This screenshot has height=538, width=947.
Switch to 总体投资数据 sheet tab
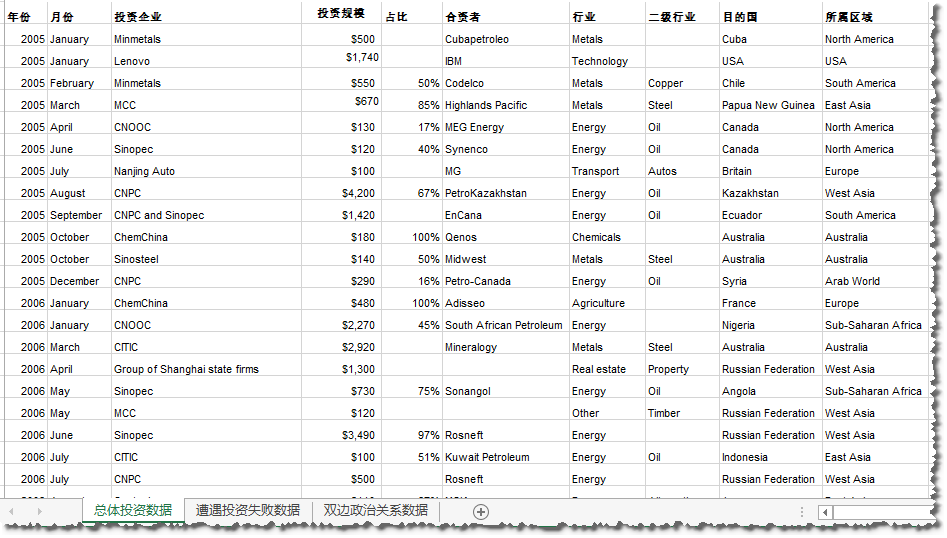pos(133,510)
